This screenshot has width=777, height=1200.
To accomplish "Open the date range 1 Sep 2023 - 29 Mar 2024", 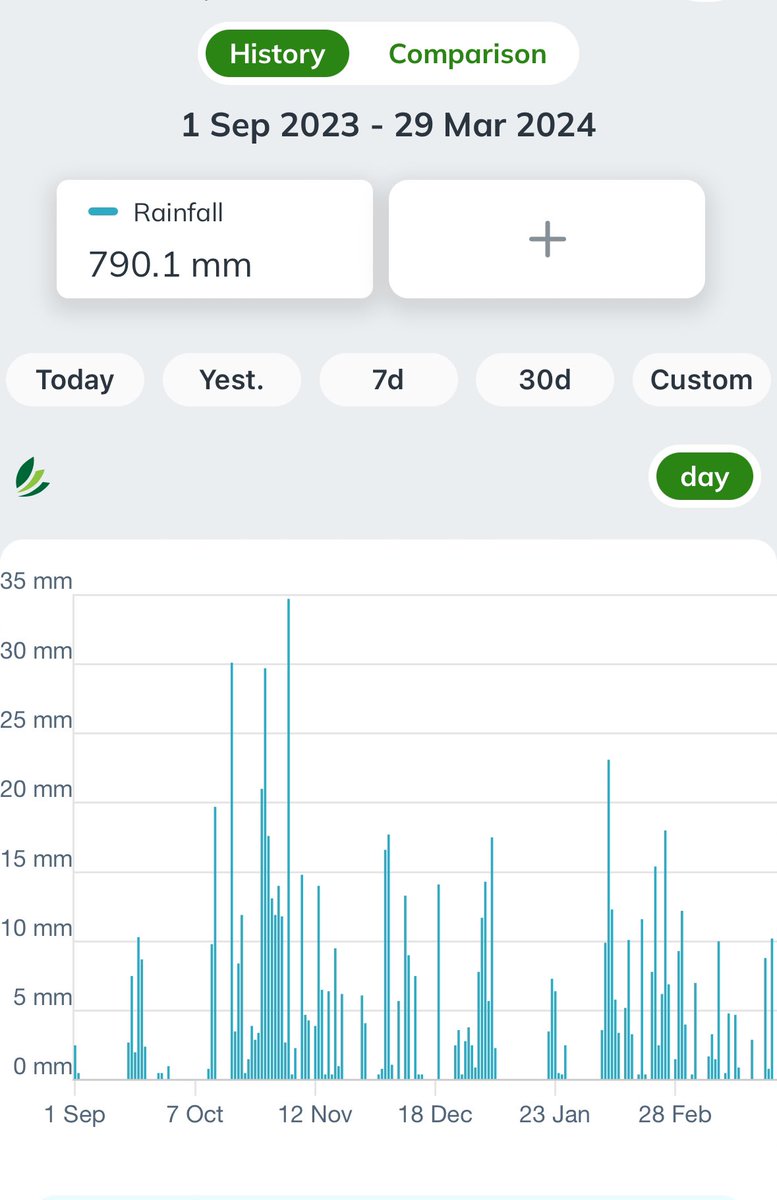I will [388, 125].
